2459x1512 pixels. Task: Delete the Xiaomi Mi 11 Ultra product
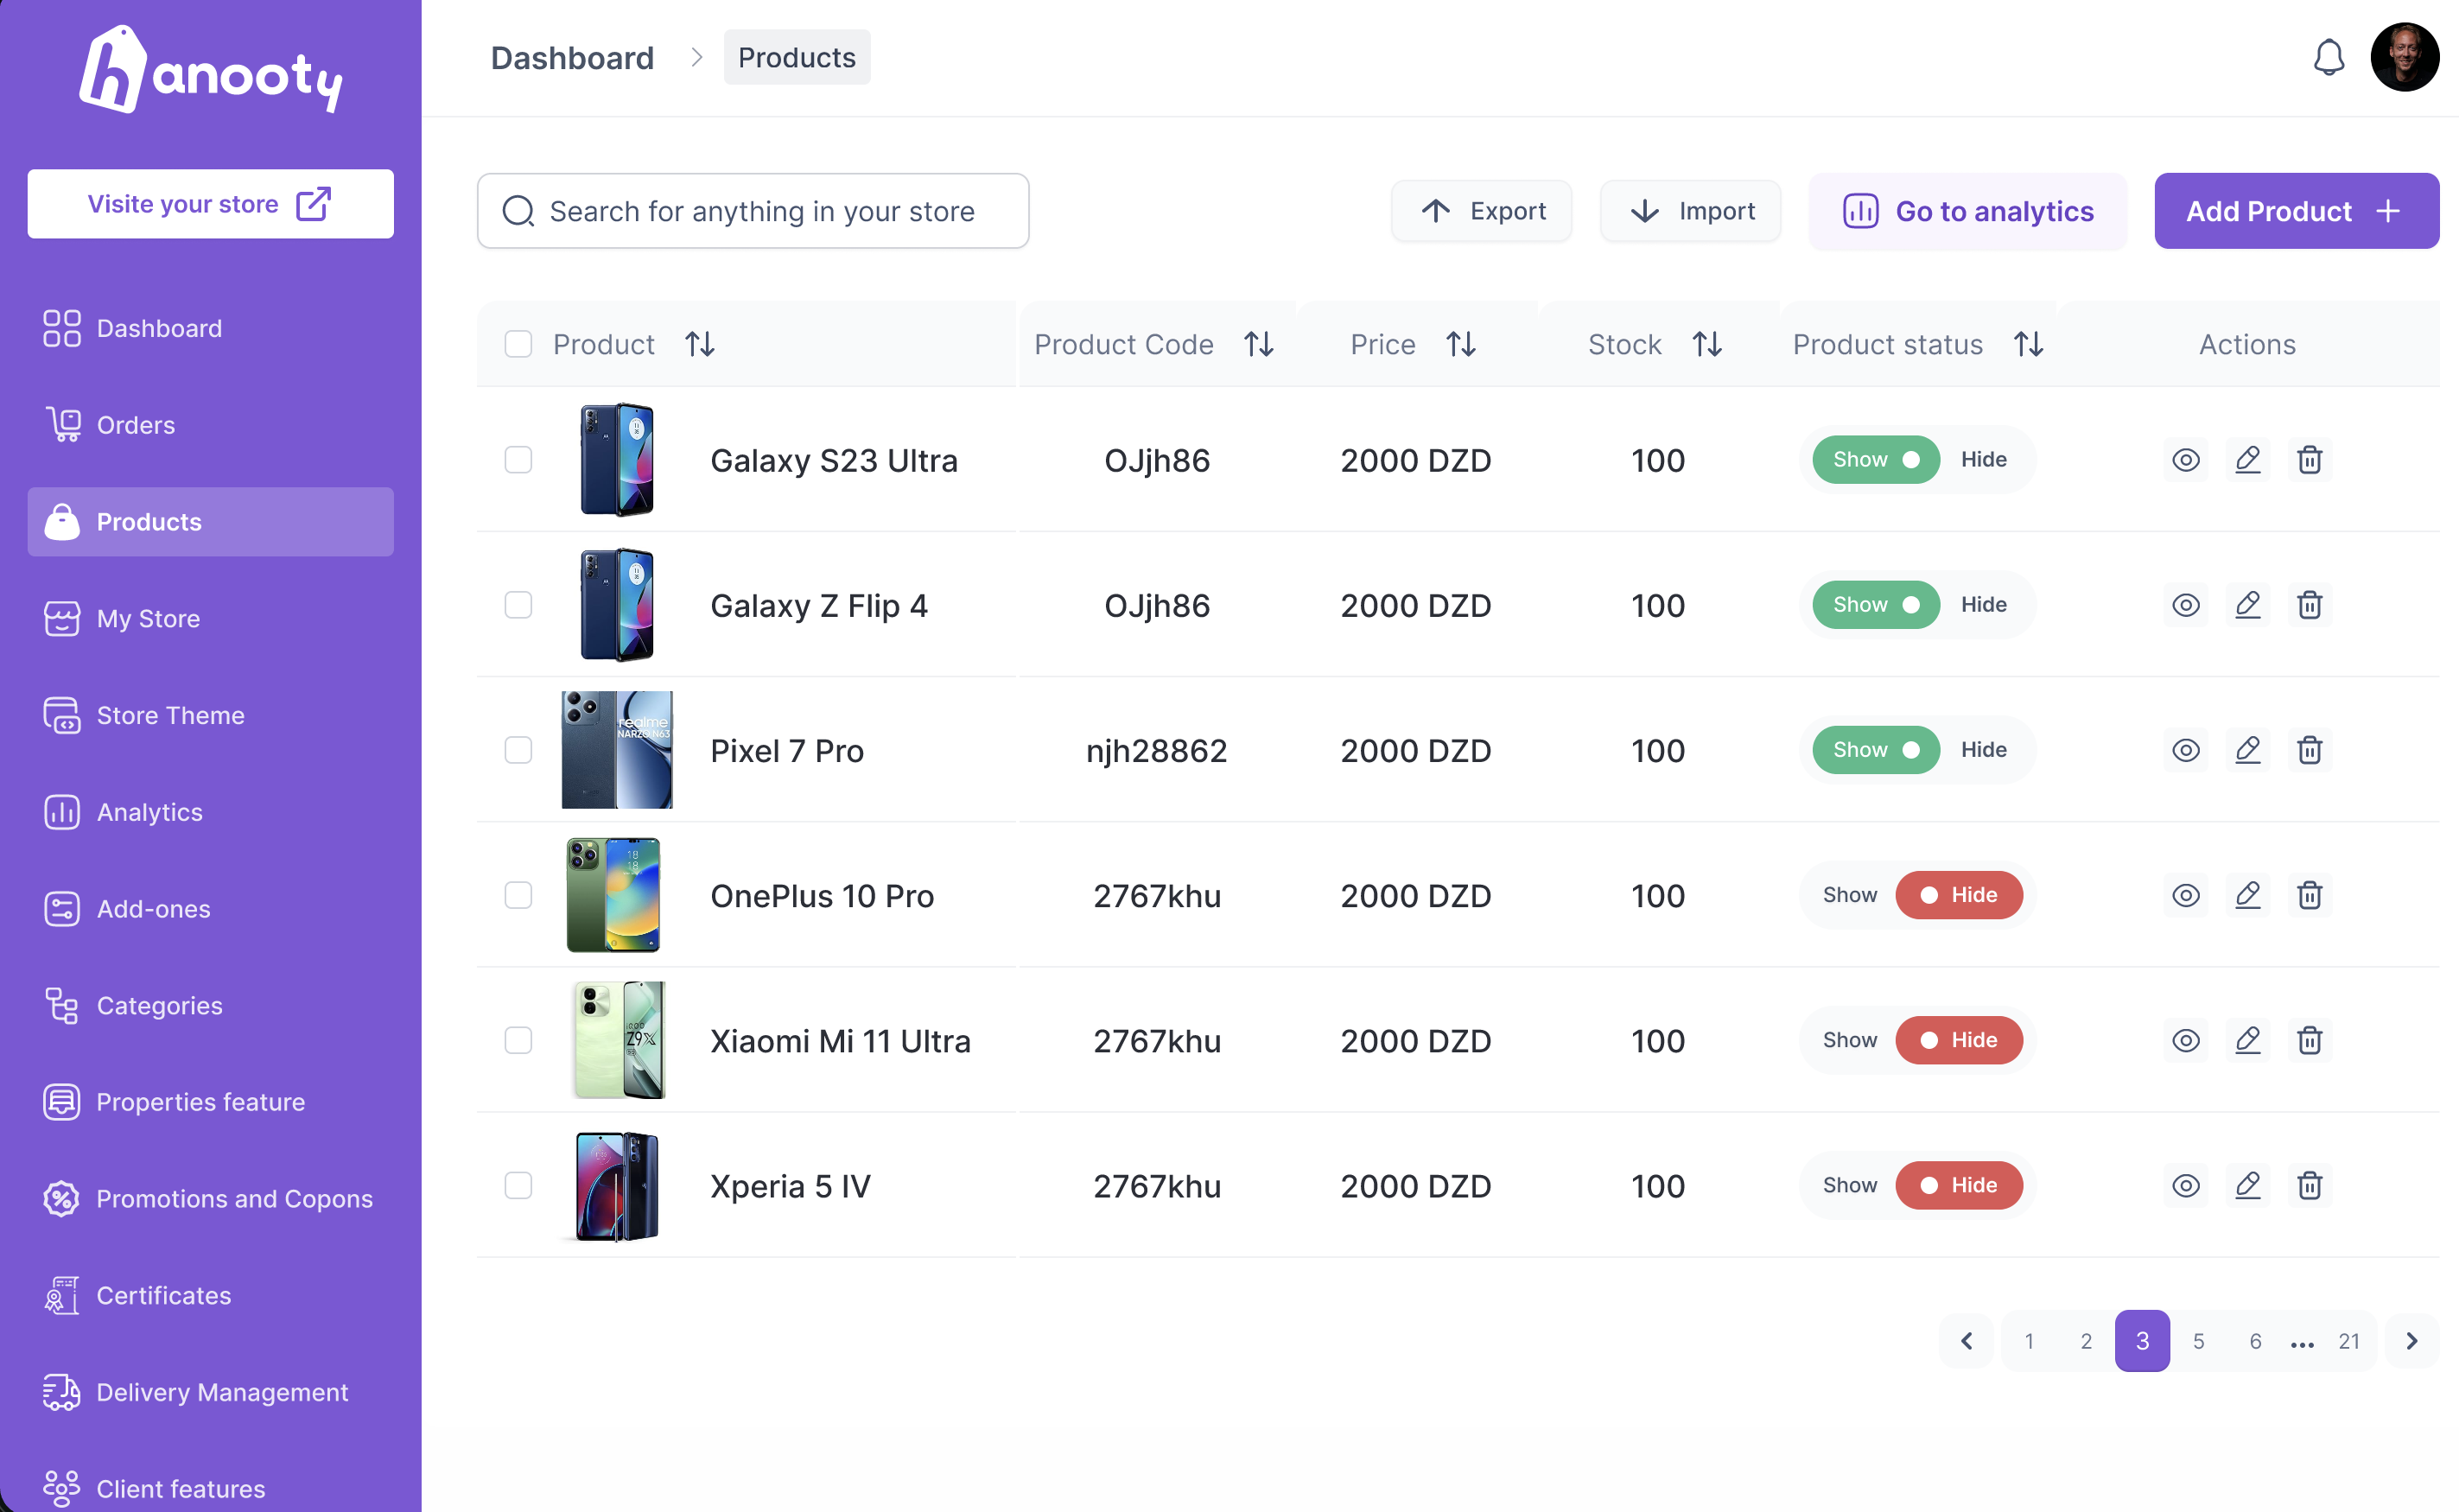2309,1040
